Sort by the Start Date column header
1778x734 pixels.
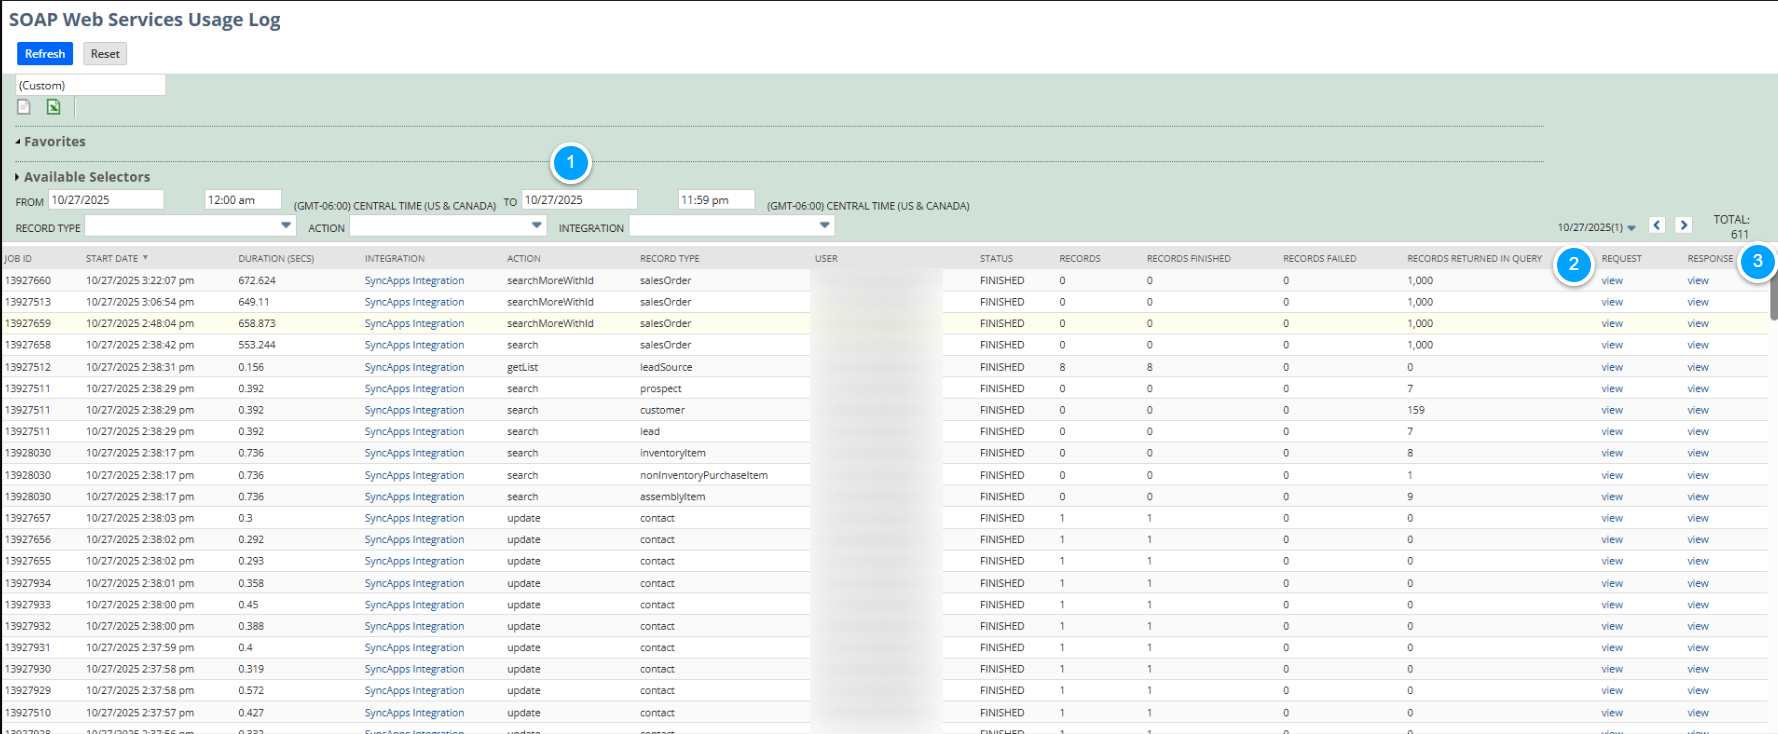point(112,258)
